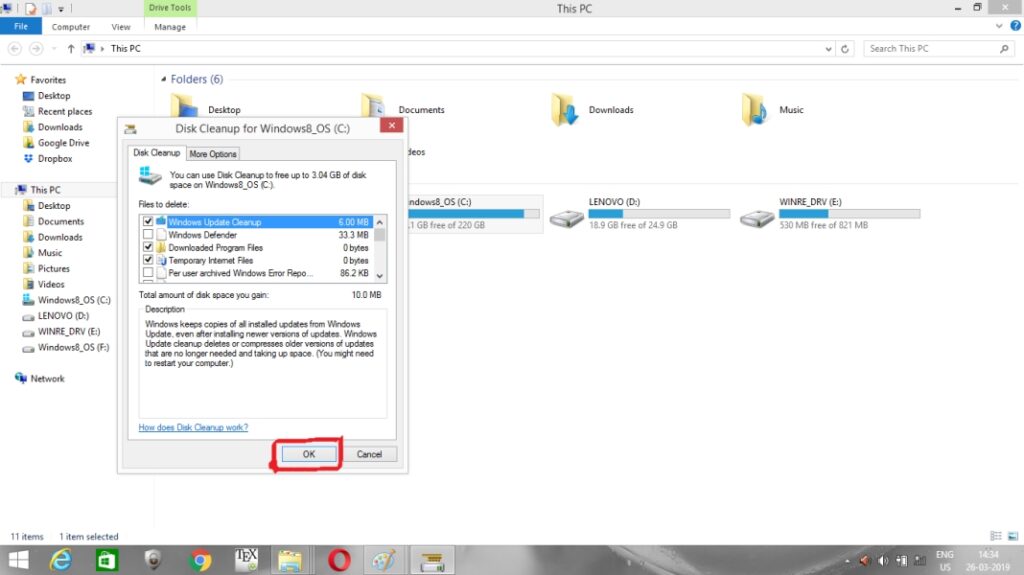Open the Windows Start button
This screenshot has width=1024, height=575.
18,560
